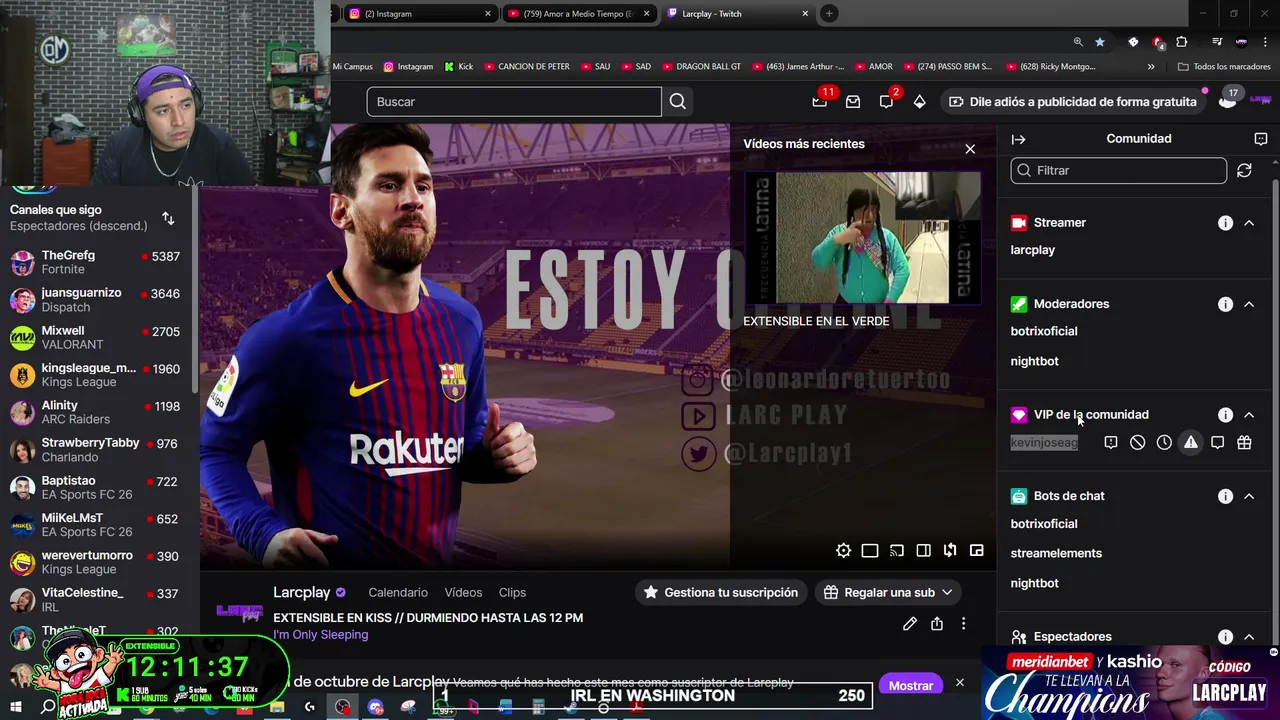
Task: Cast the stream with the cast icon
Action: pyautogui.click(x=897, y=551)
